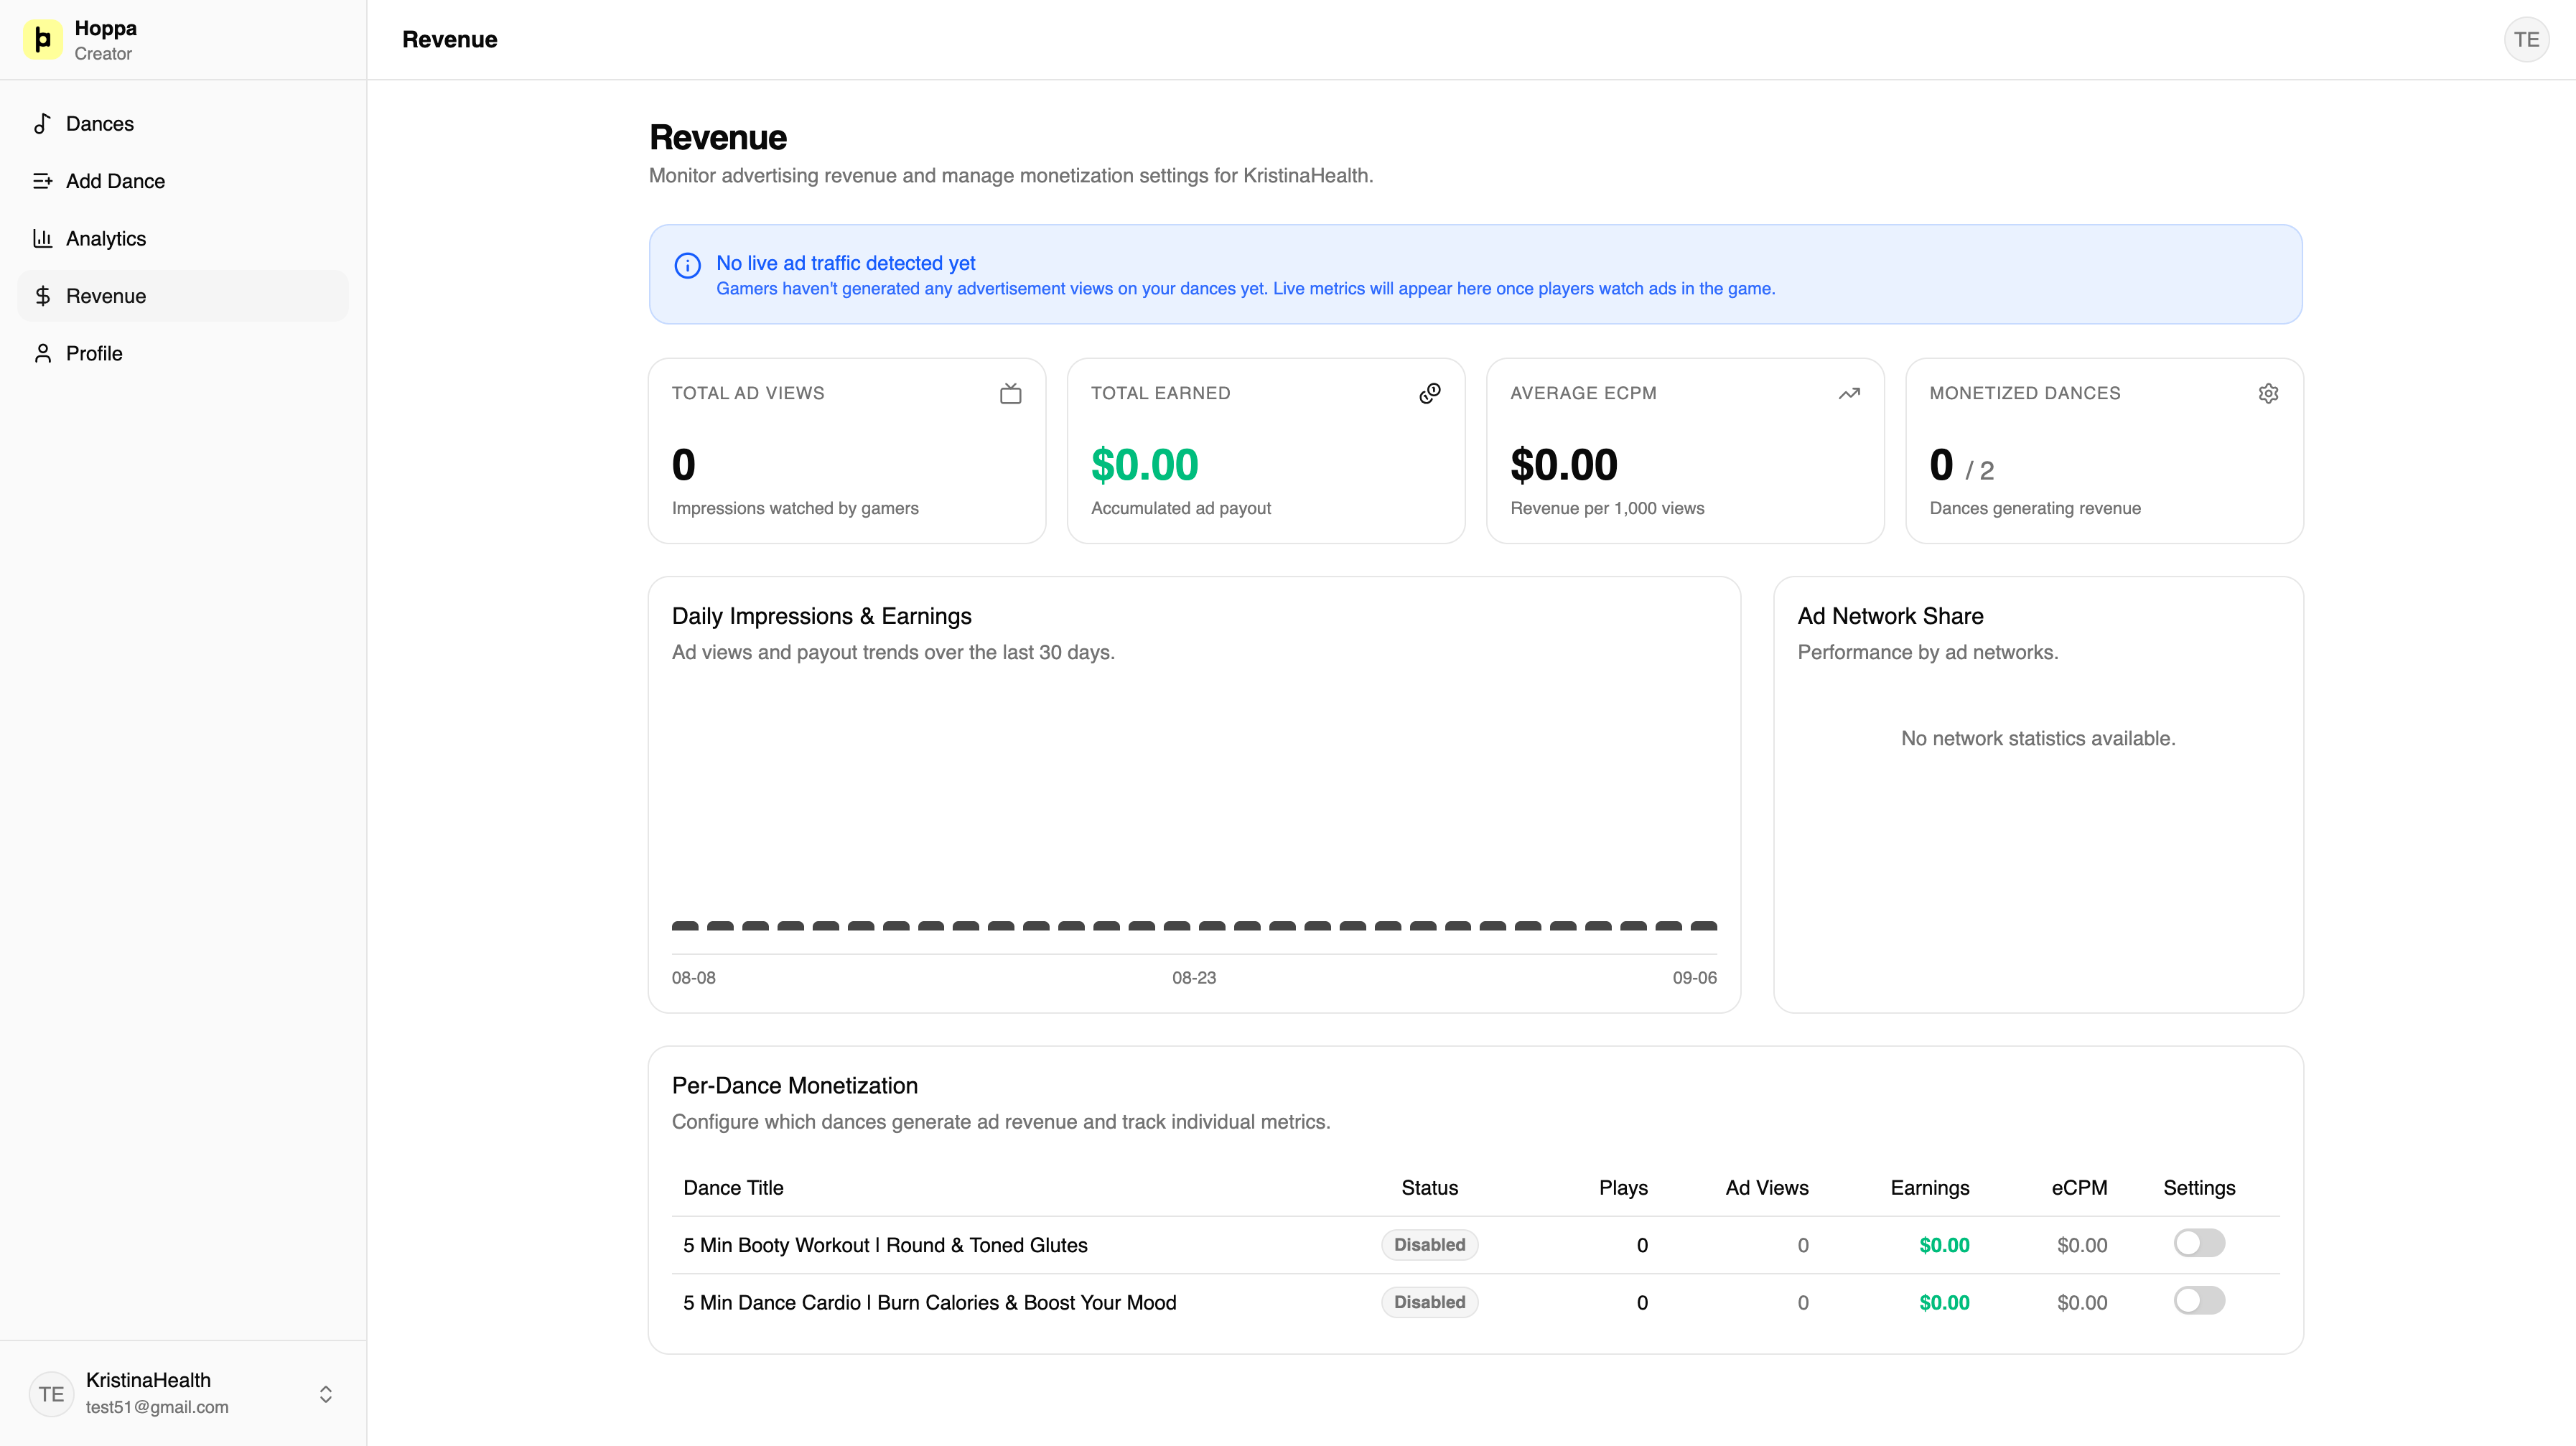Click the coins icon on Total Earned card
The width and height of the screenshot is (2576, 1446).
1430,394
